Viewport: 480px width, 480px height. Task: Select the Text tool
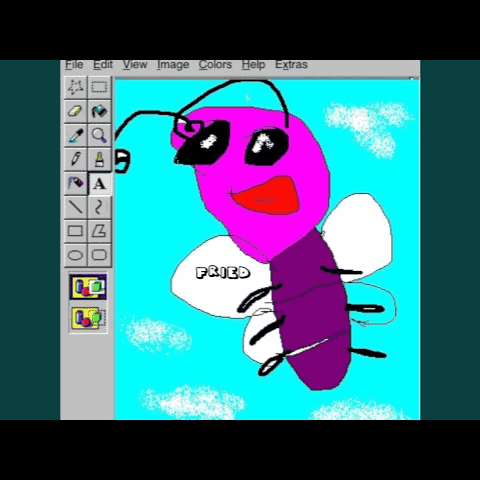(x=99, y=183)
